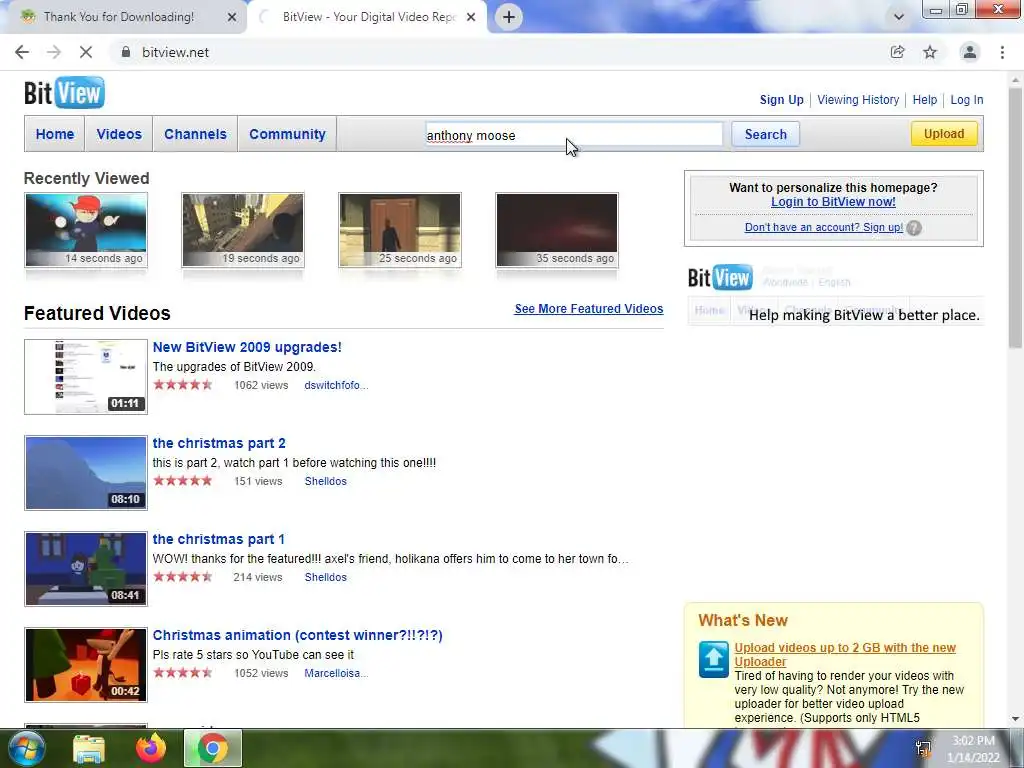
Task: Click the Log In link
Action: pyautogui.click(x=967, y=100)
